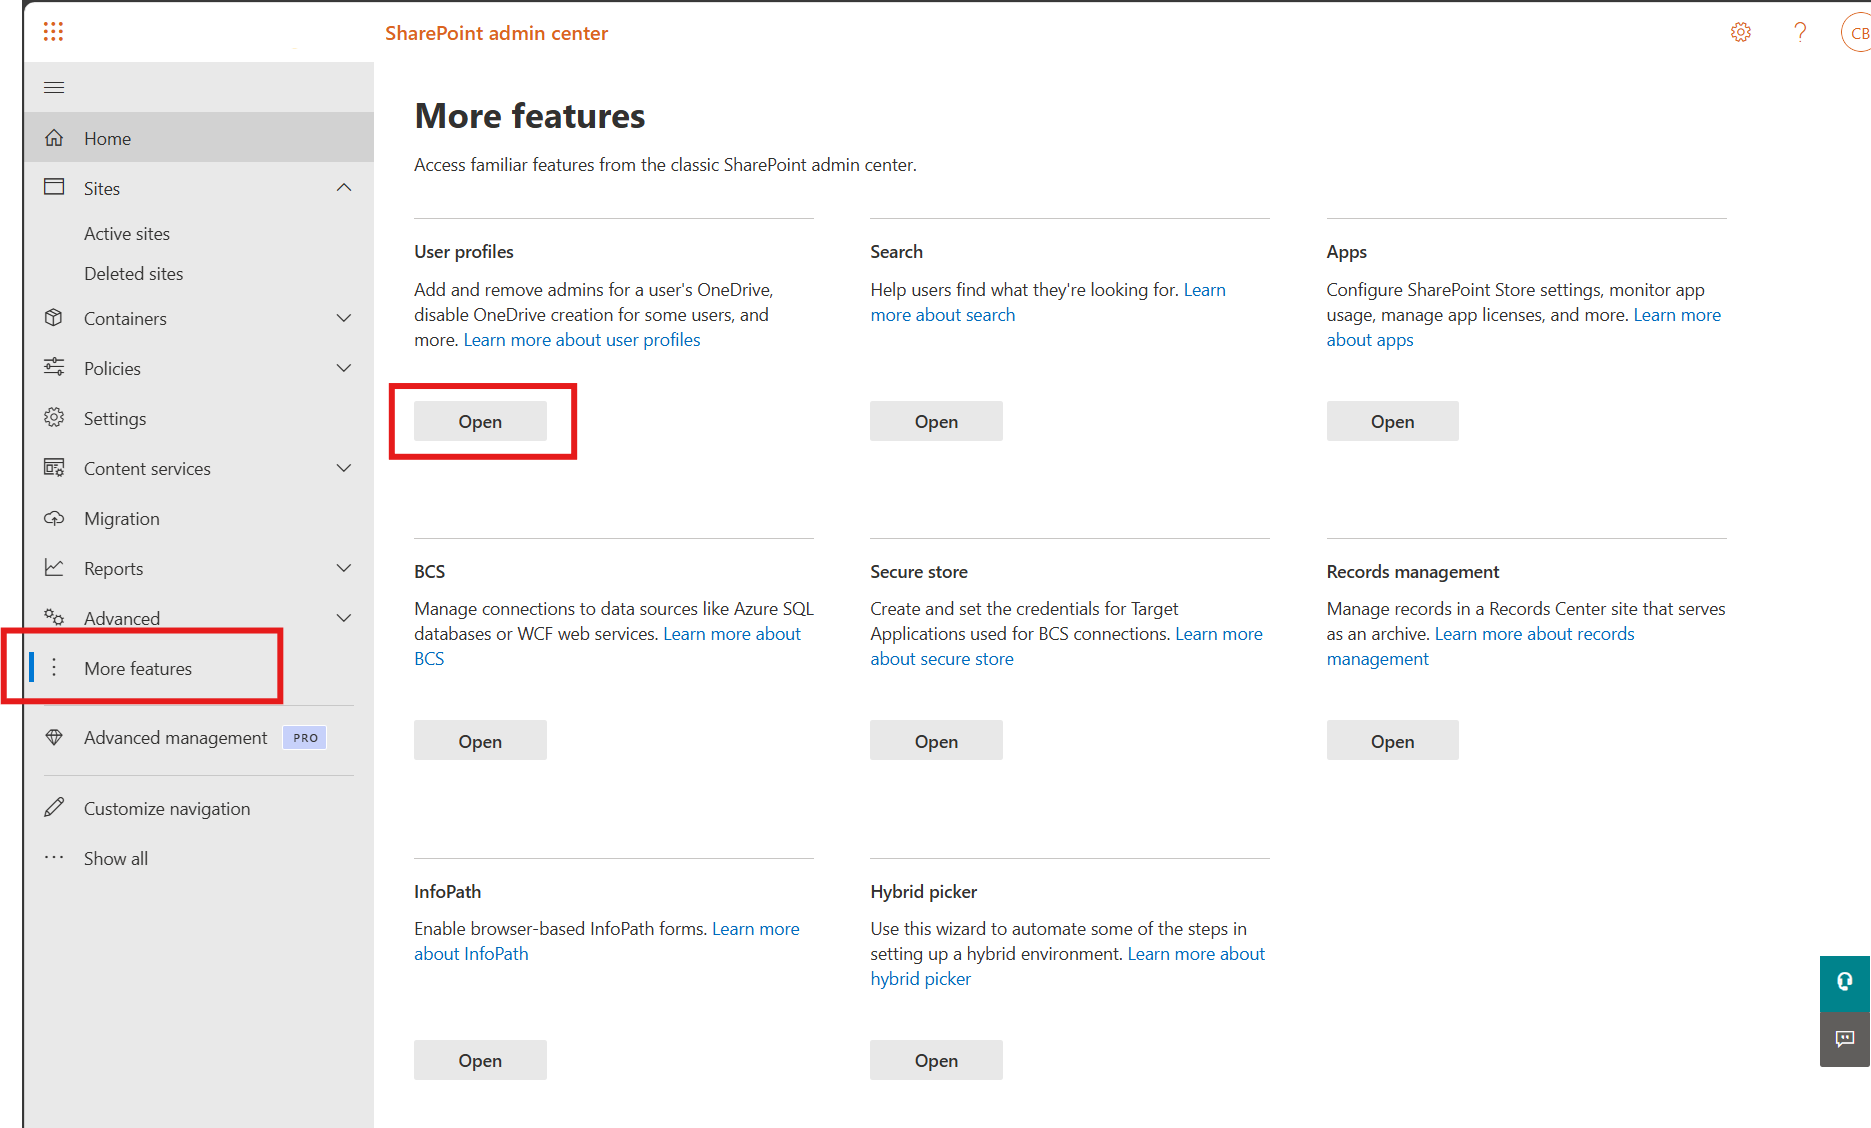This screenshot has height=1128, width=1871.
Task: Follow Learn more about records management link
Action: point(1534,634)
